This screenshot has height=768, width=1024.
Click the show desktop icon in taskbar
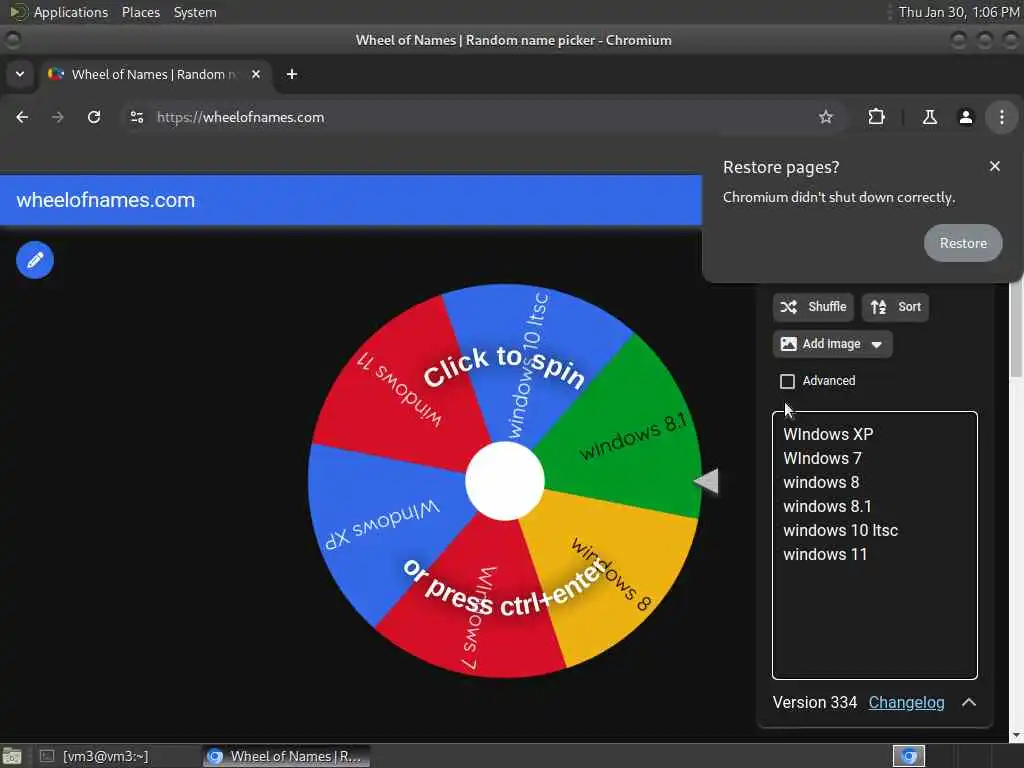[12, 756]
